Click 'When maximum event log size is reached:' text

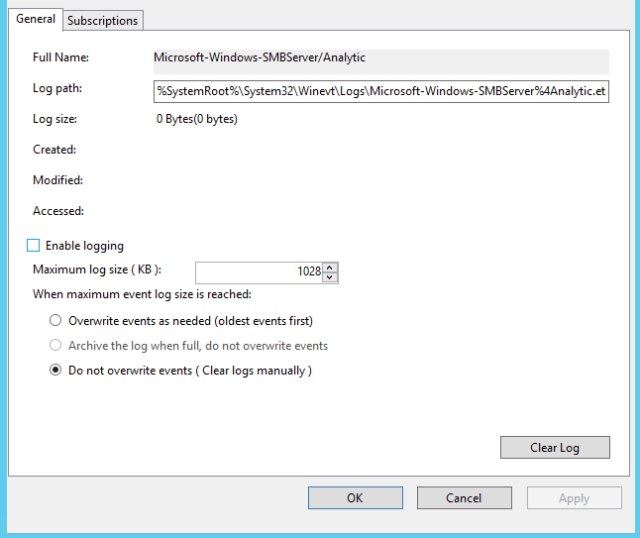click(x=142, y=294)
